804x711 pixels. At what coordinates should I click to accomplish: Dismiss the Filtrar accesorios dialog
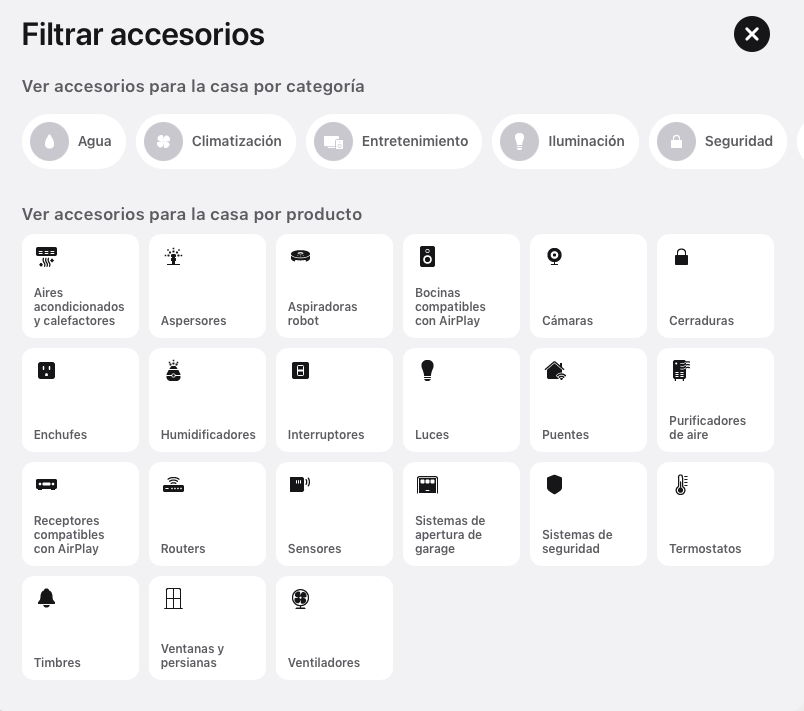pyautogui.click(x=751, y=34)
